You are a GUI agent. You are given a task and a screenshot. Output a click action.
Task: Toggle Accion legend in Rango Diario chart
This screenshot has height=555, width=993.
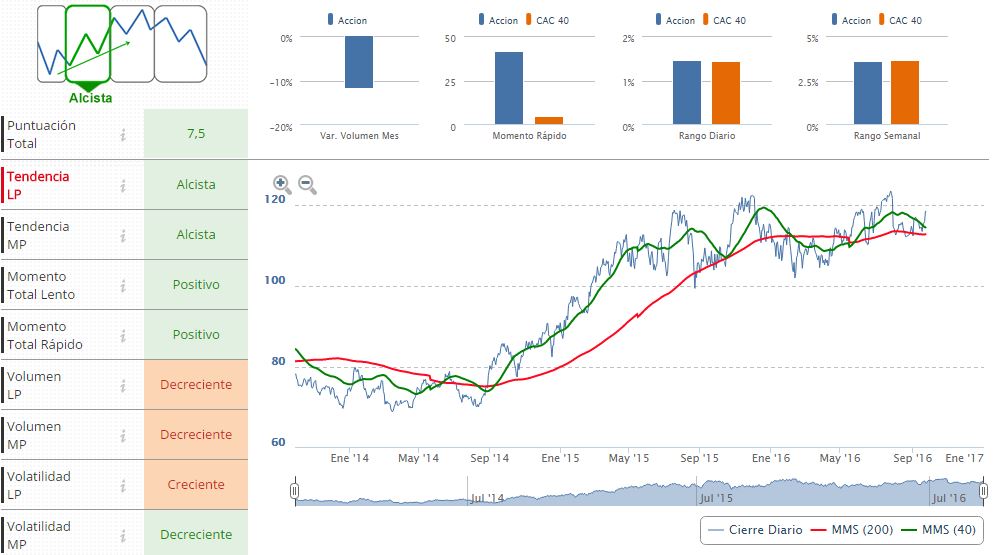pos(676,20)
